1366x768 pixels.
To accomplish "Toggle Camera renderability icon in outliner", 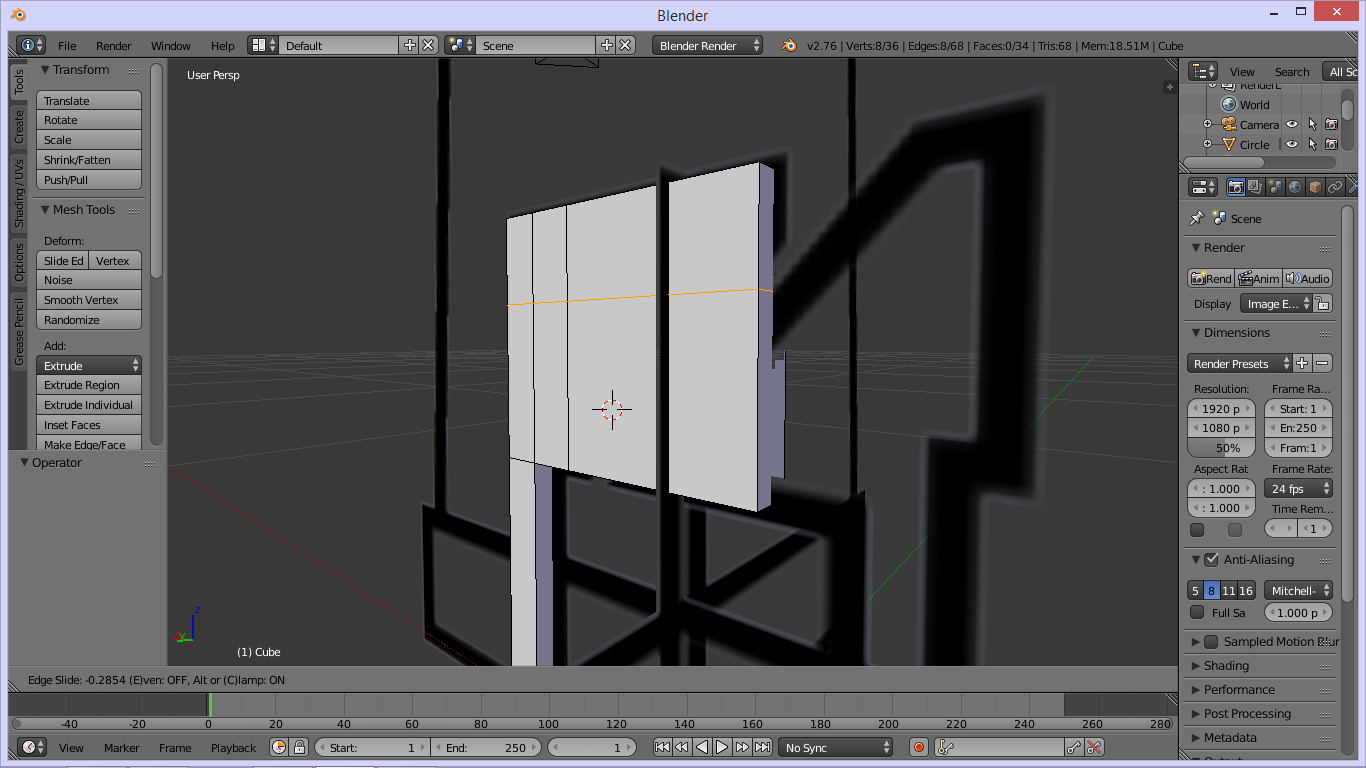I will [1331, 125].
